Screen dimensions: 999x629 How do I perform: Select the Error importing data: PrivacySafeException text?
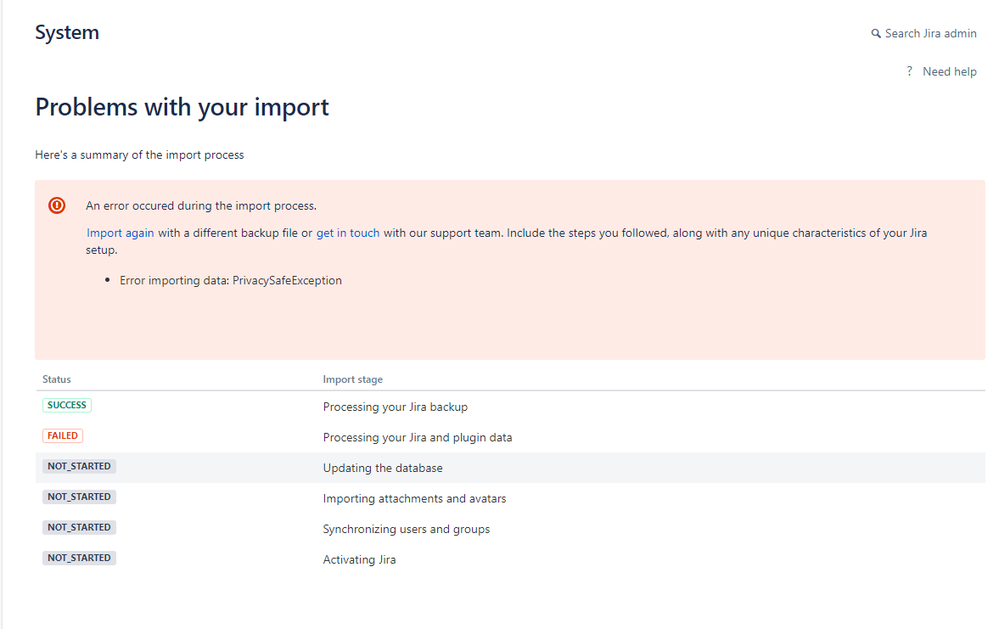click(231, 280)
